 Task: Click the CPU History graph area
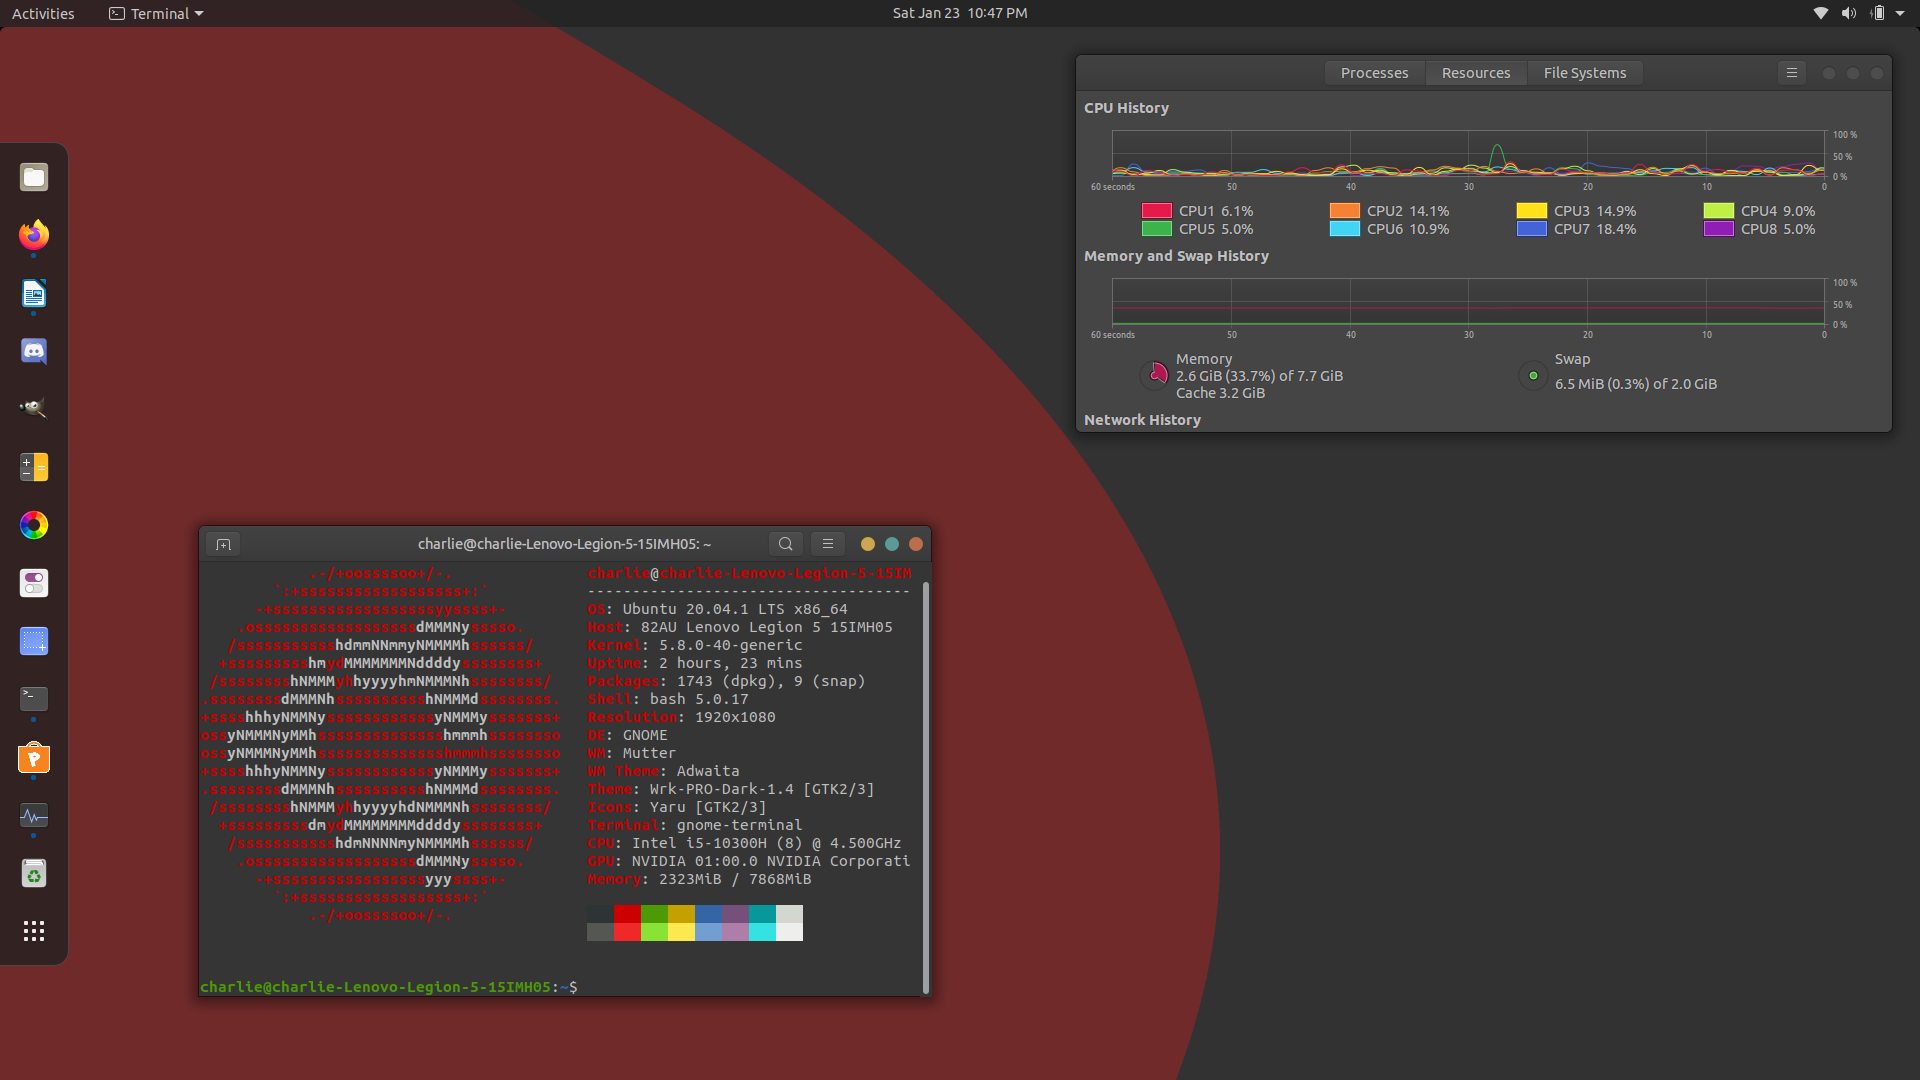[1468, 154]
